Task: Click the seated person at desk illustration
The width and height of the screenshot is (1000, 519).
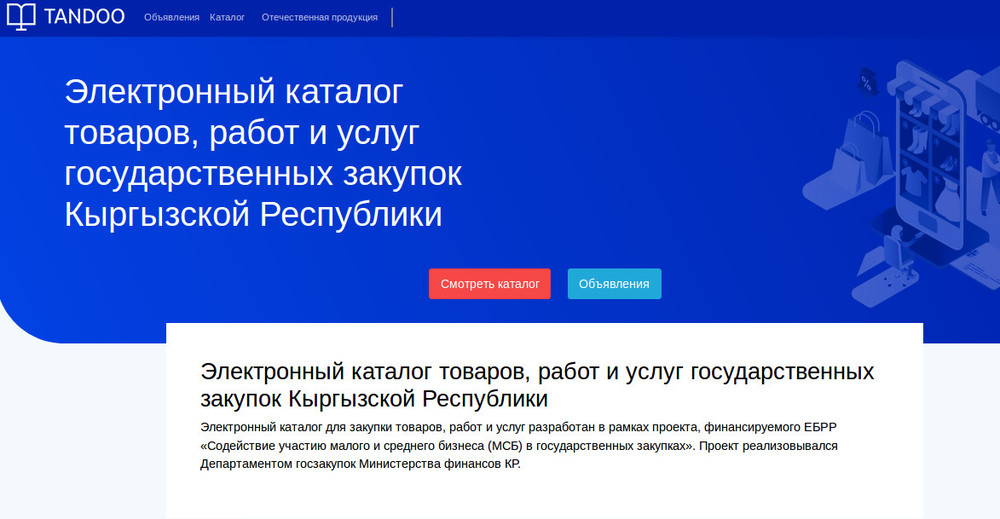Action: [897, 247]
